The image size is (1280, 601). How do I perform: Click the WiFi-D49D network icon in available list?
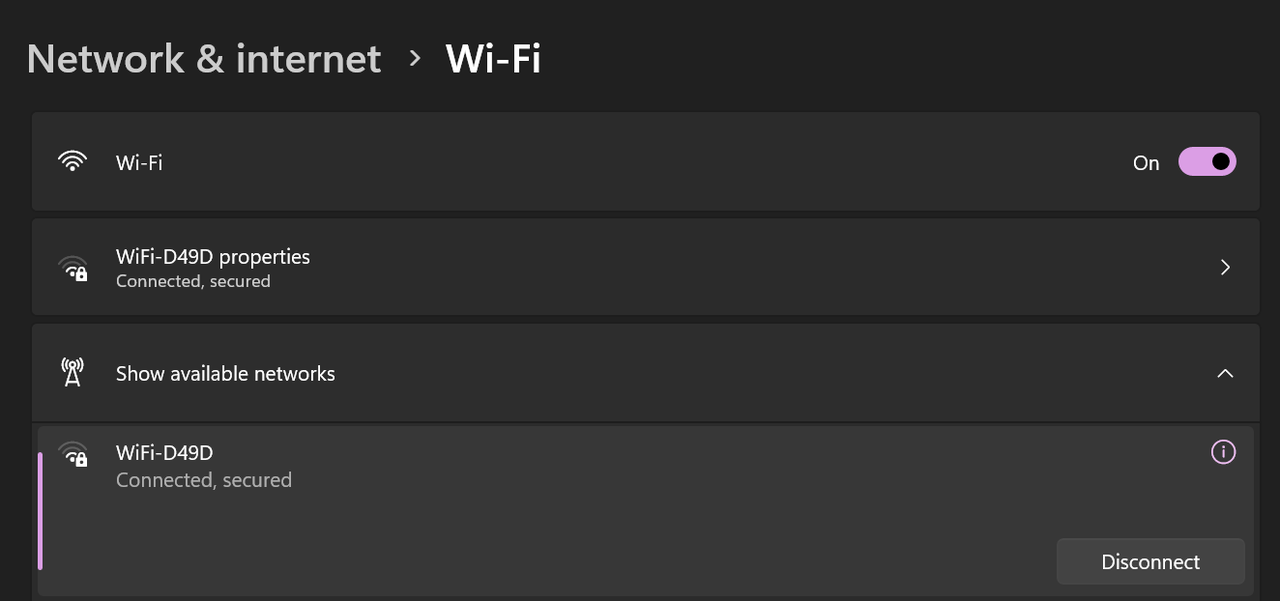[72, 454]
